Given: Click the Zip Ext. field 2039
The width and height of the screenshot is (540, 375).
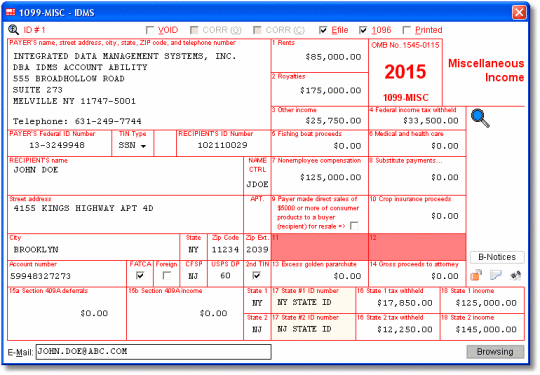Looking at the screenshot, I should [x=257, y=250].
